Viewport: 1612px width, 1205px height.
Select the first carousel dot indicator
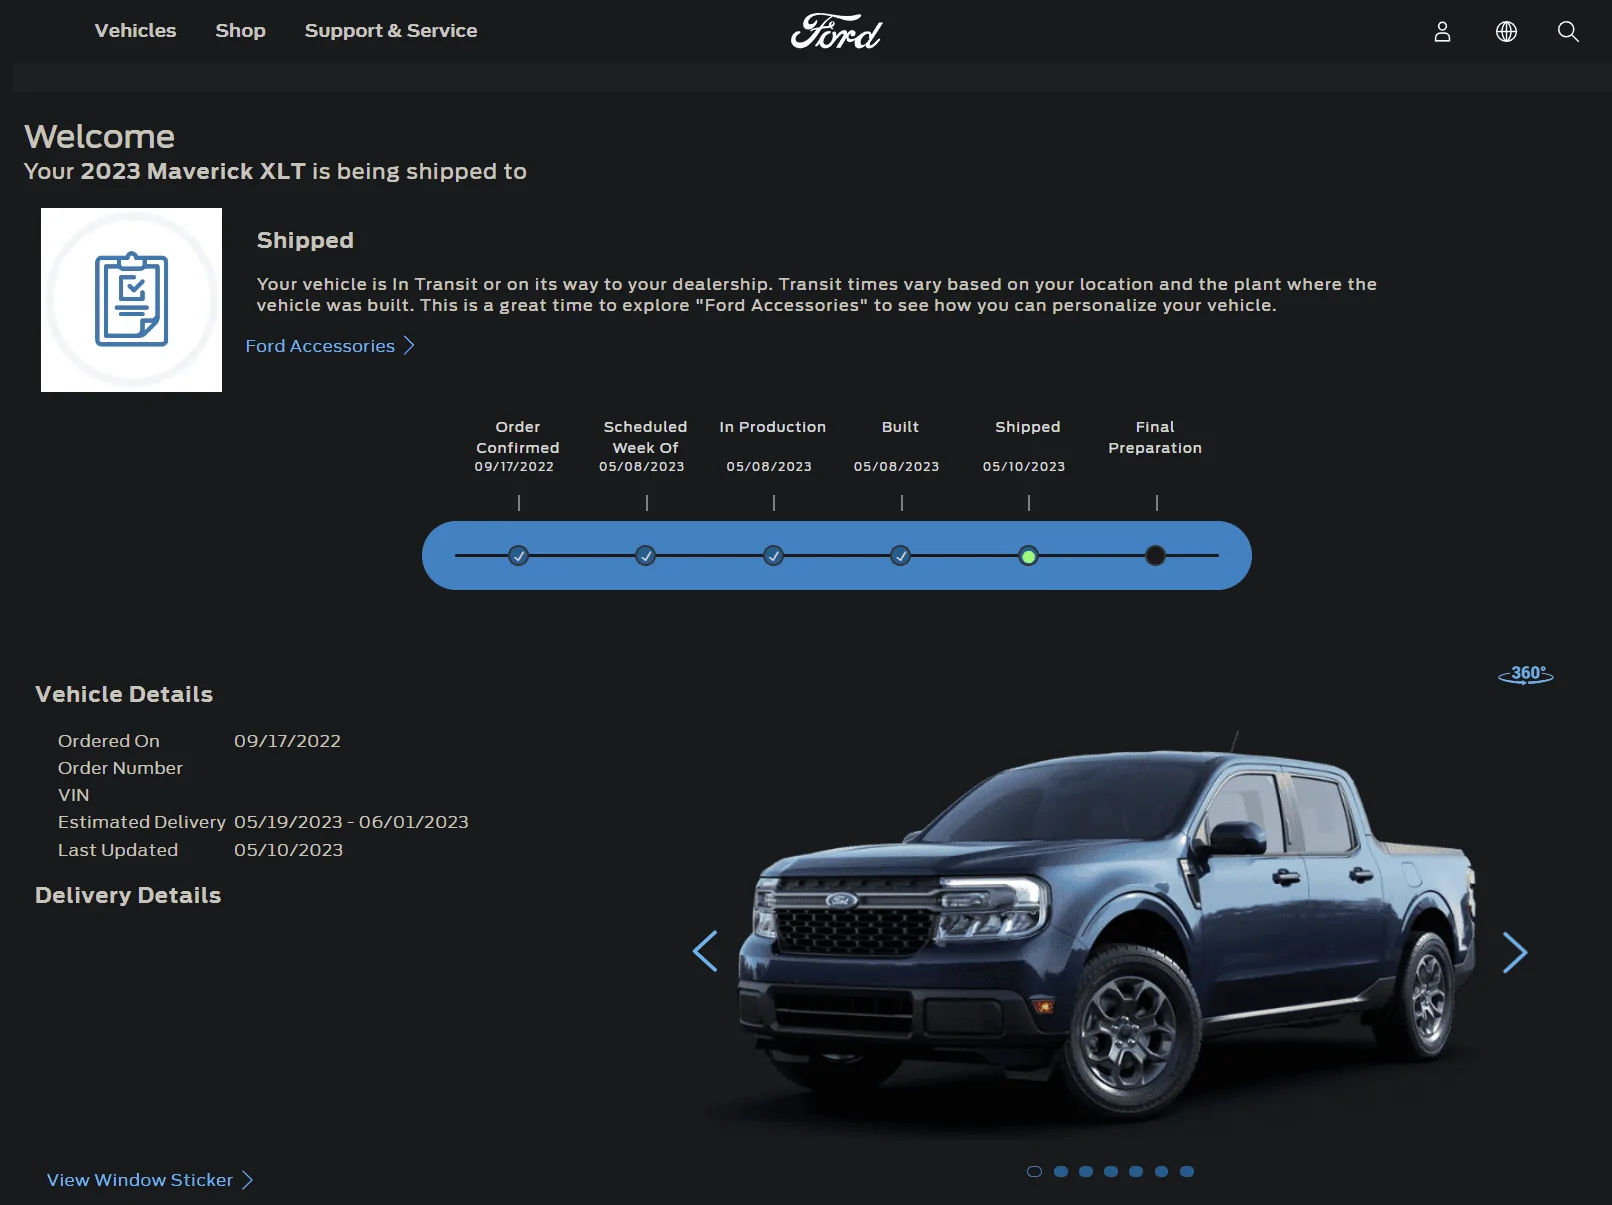coord(1034,1172)
